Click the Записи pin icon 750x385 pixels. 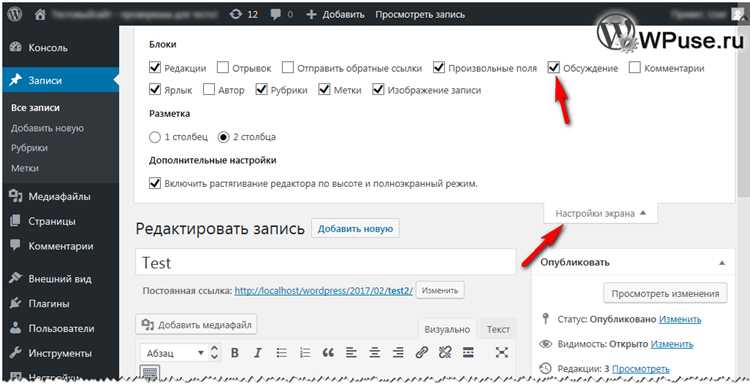pyautogui.click(x=16, y=81)
